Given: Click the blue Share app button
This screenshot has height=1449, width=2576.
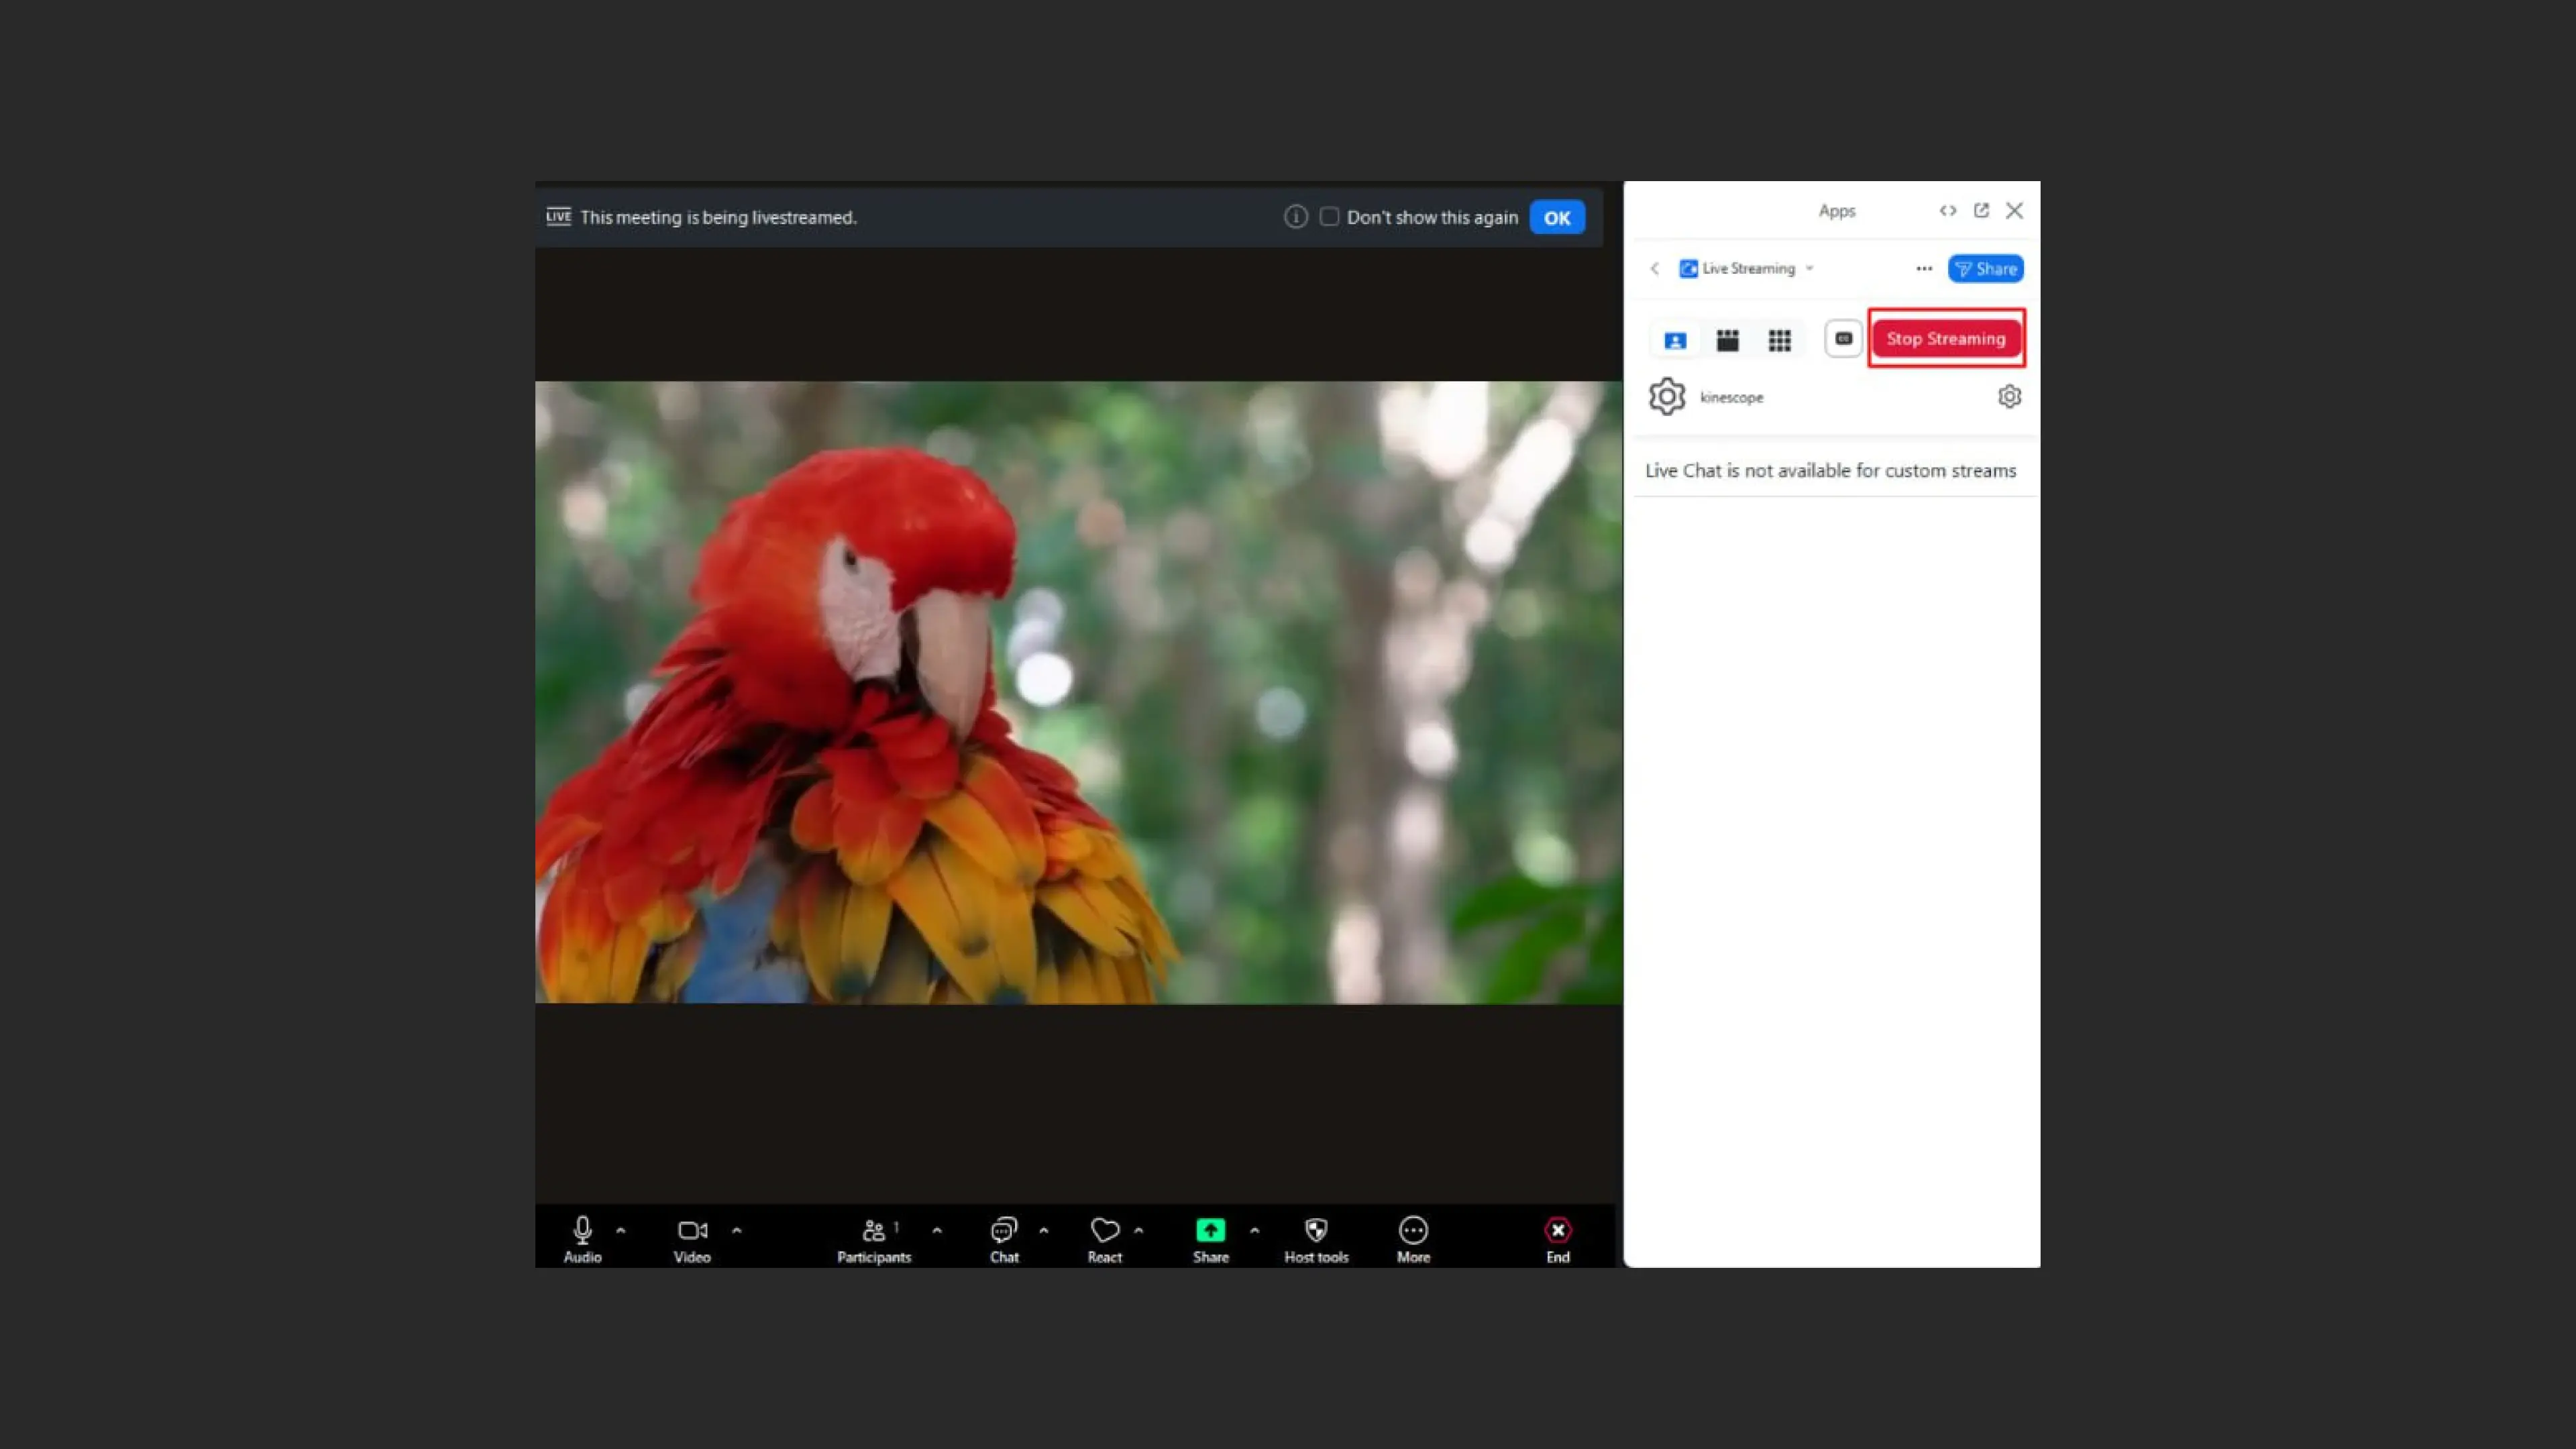Looking at the screenshot, I should point(1985,269).
